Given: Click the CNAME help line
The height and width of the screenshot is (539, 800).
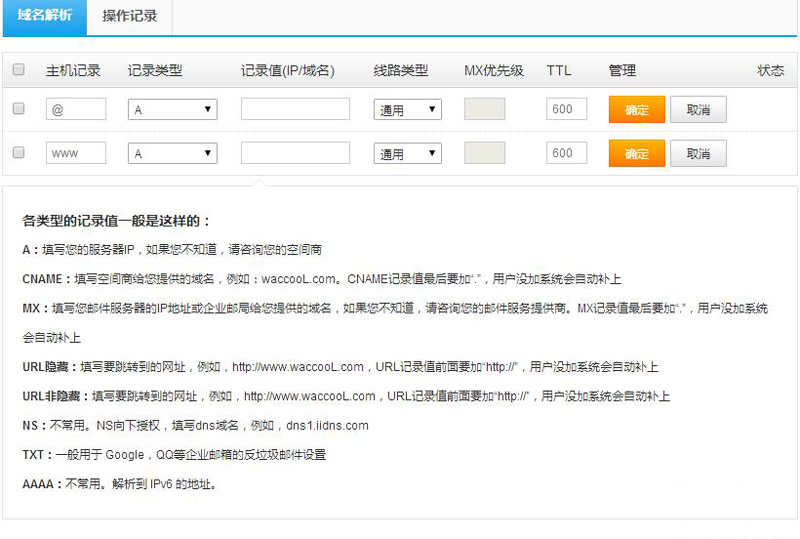Looking at the screenshot, I should tap(321, 279).
